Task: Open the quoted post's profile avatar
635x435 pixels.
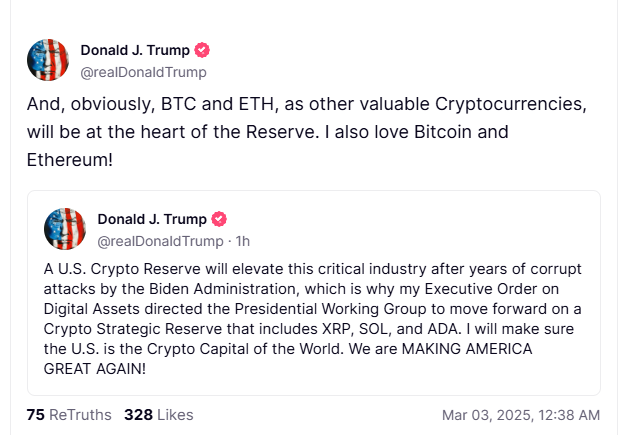Action: tap(65, 229)
